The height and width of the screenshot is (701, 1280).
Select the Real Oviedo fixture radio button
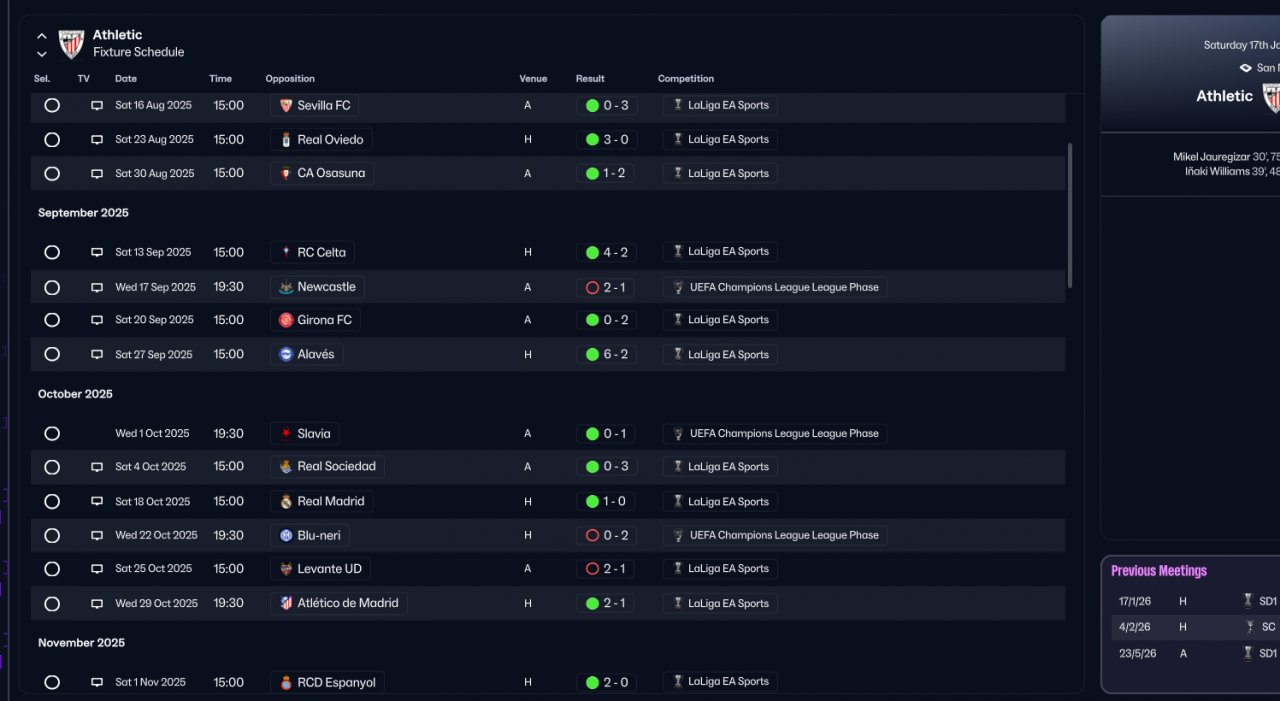coord(52,139)
